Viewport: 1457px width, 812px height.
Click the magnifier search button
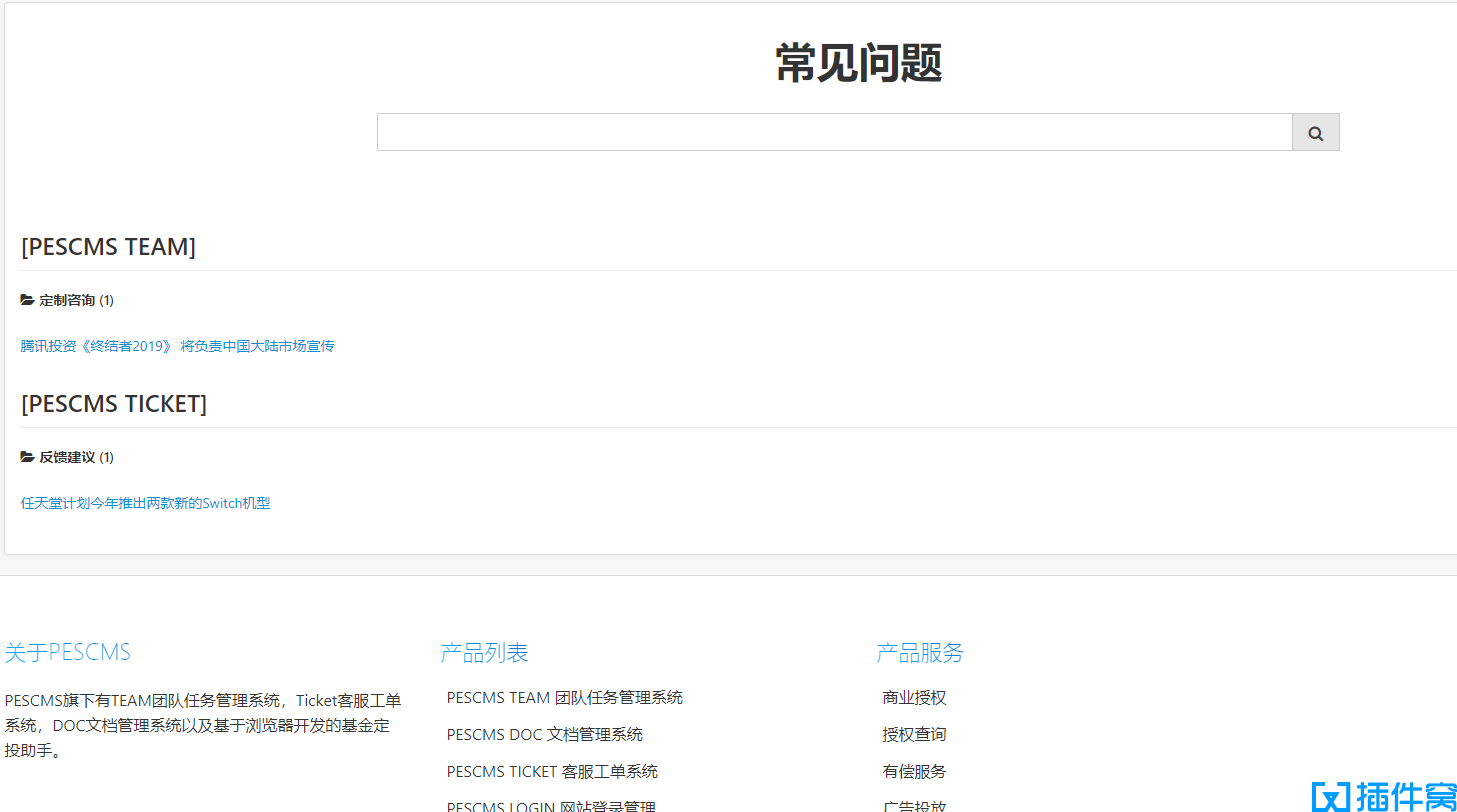coord(1315,132)
